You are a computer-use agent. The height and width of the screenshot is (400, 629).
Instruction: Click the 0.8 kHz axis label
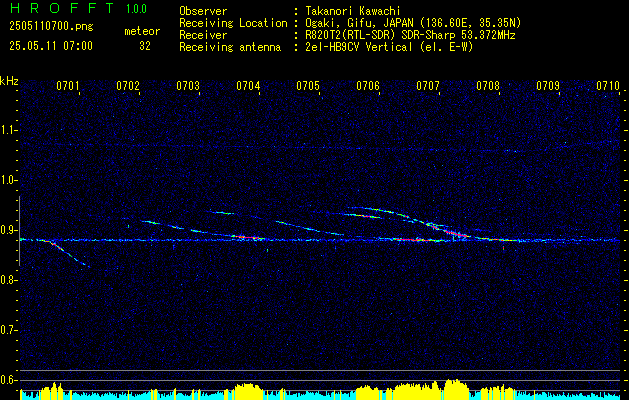pyautogui.click(x=8, y=280)
